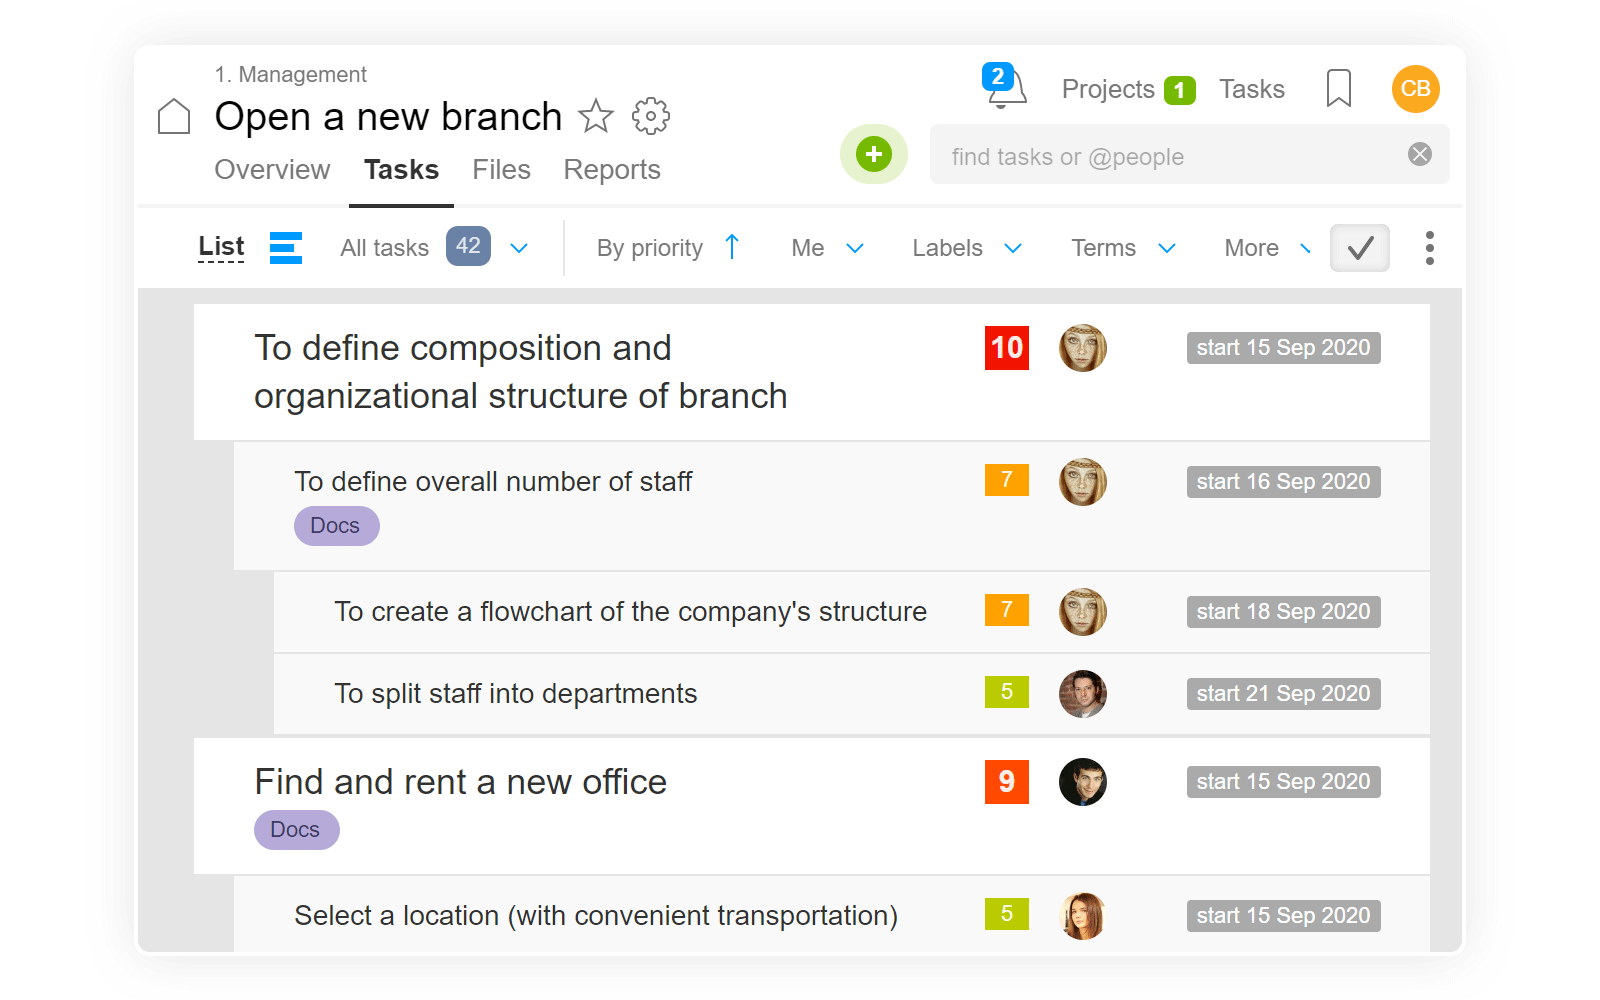Viewport: 1600px width, 1000px height.
Task: Expand the Terms filter dropdown
Action: point(1168,248)
